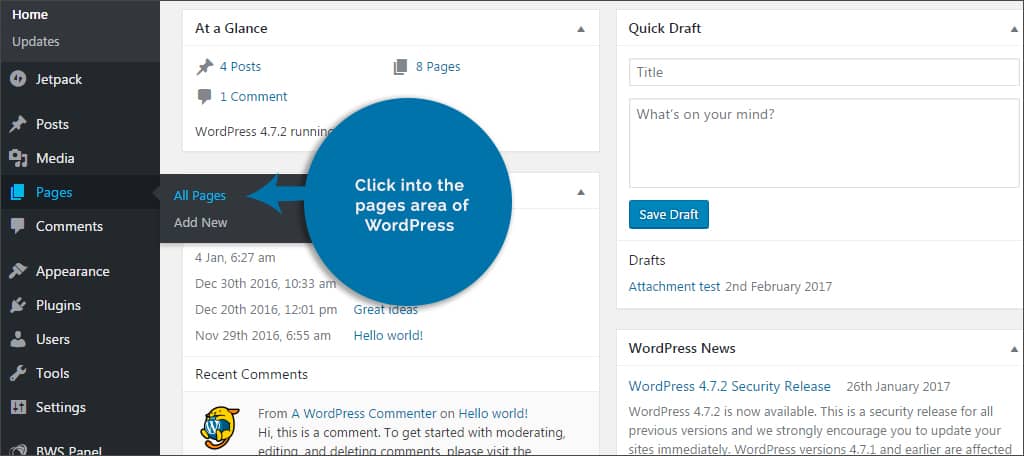Collapse the Quick Draft widget
Screen dimensions: 1024x456
pyautogui.click(x=1014, y=29)
